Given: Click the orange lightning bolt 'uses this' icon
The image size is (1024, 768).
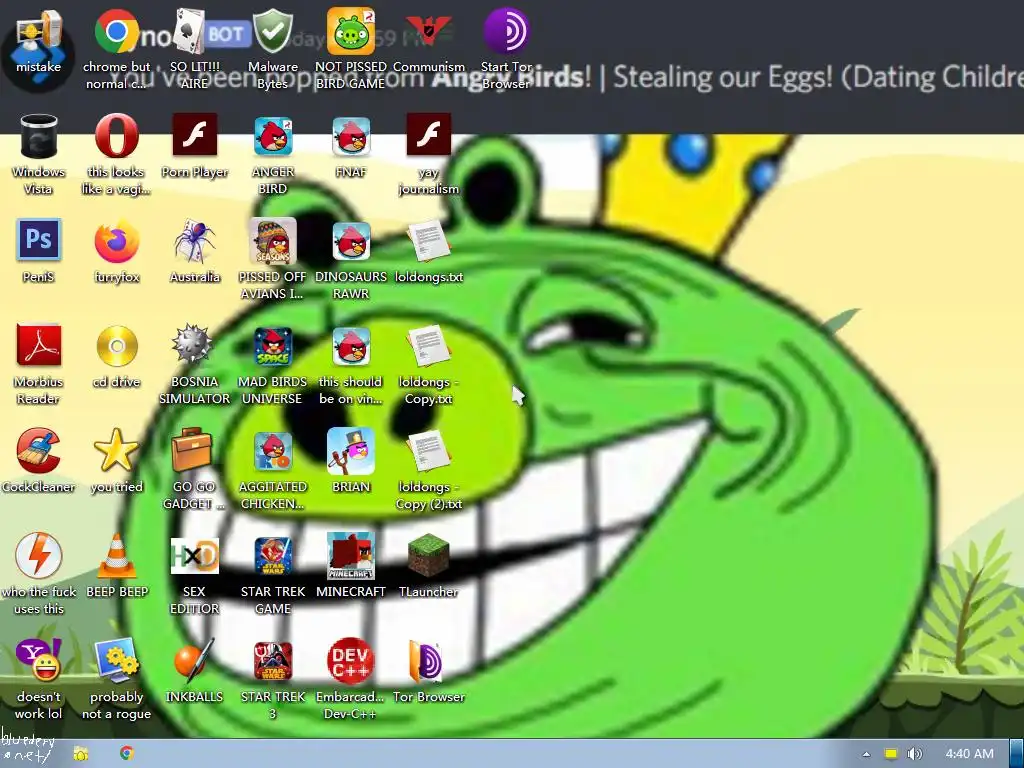Looking at the screenshot, I should click(38, 555).
